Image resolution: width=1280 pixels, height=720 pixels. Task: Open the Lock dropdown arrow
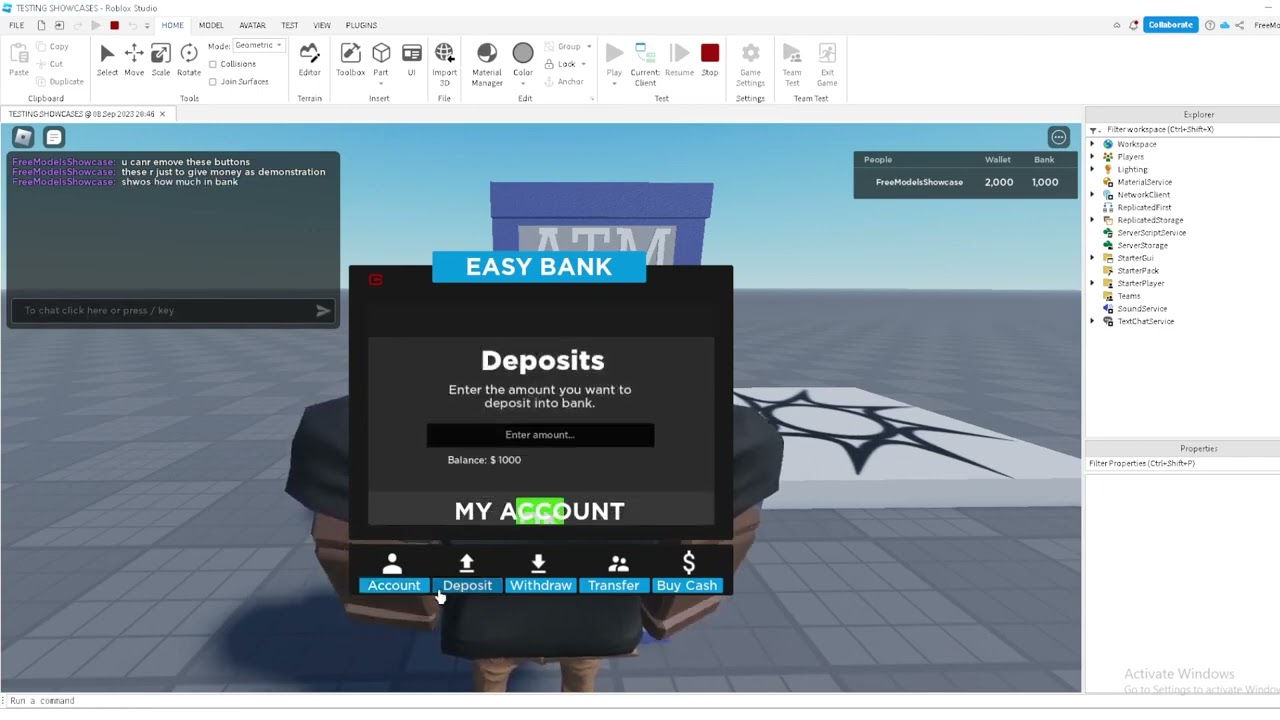pyautogui.click(x=583, y=64)
